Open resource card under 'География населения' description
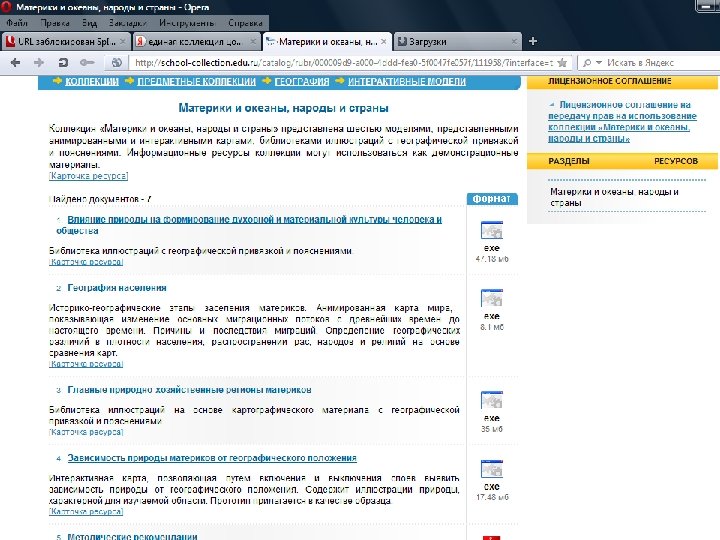This screenshot has height=540, width=720. coord(86,364)
